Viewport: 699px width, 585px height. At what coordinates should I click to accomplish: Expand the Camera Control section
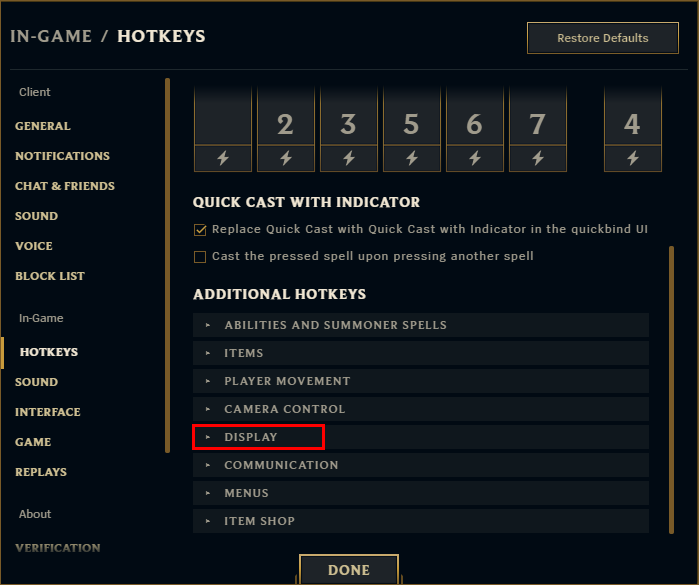(284, 409)
